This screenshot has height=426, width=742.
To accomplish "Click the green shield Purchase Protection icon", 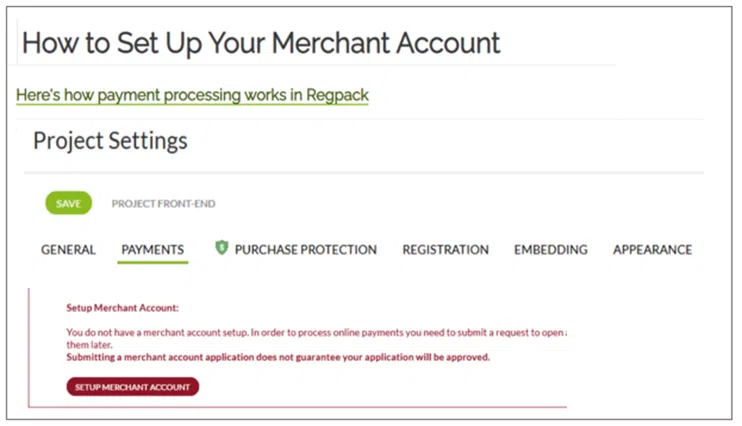I will click(222, 248).
